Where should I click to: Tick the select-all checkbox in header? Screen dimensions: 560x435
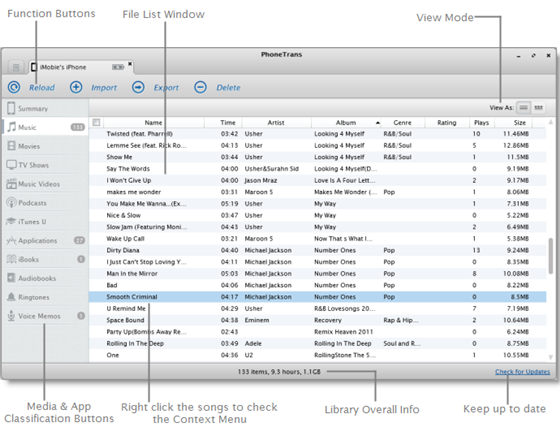96,122
